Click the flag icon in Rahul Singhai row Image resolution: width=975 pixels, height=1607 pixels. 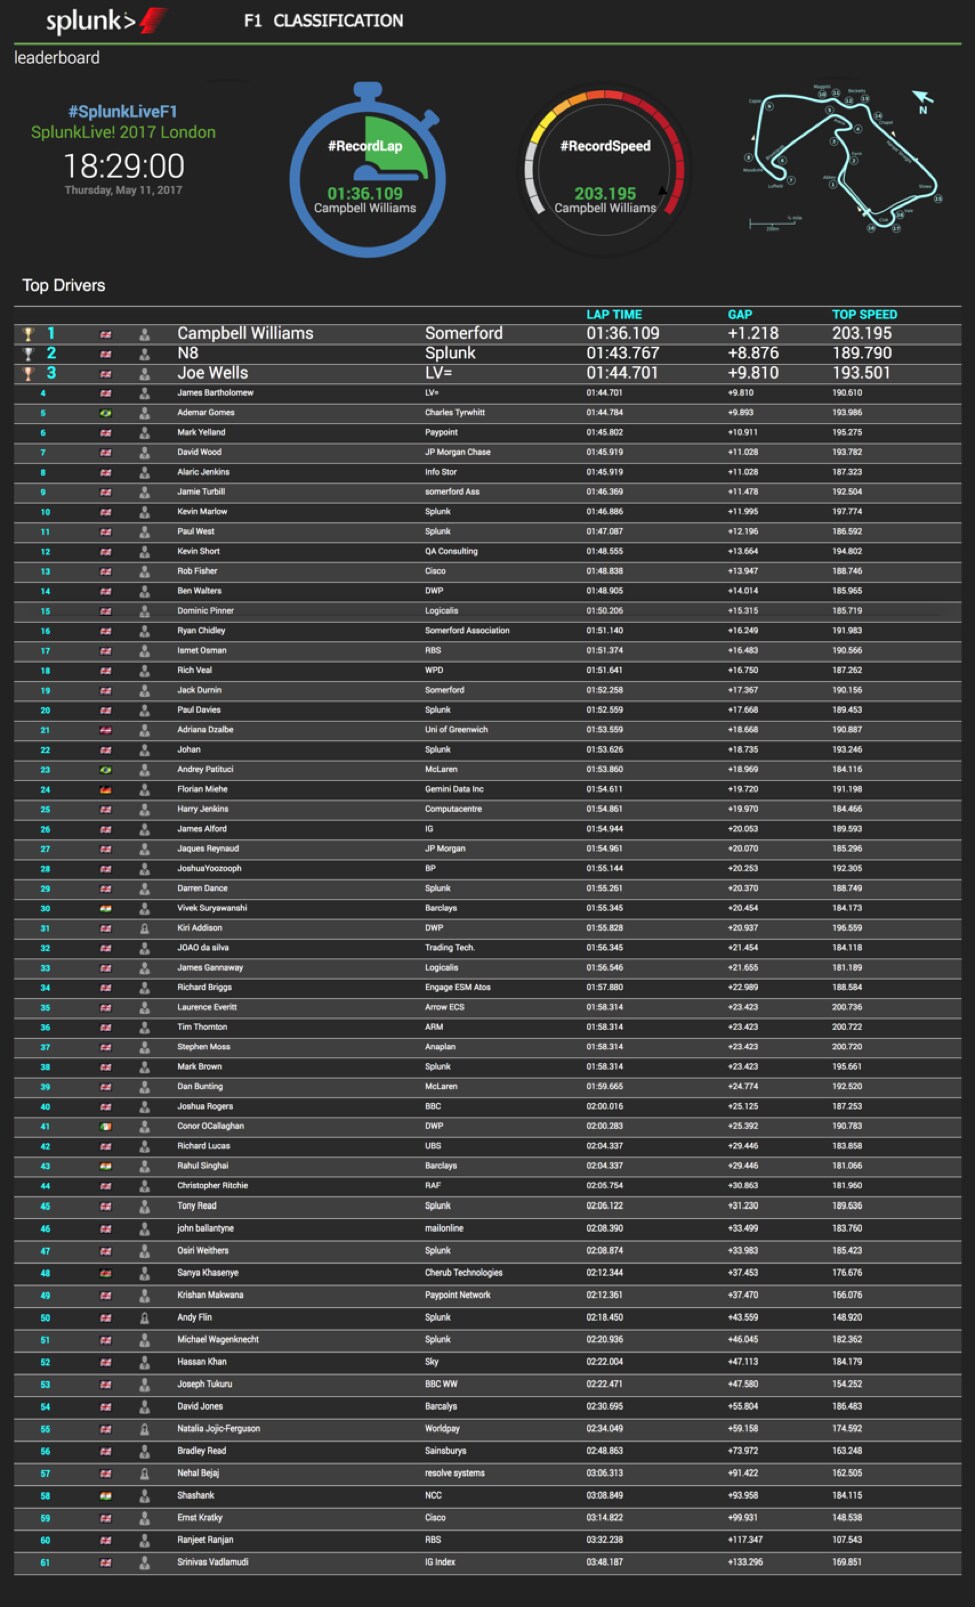[106, 1166]
